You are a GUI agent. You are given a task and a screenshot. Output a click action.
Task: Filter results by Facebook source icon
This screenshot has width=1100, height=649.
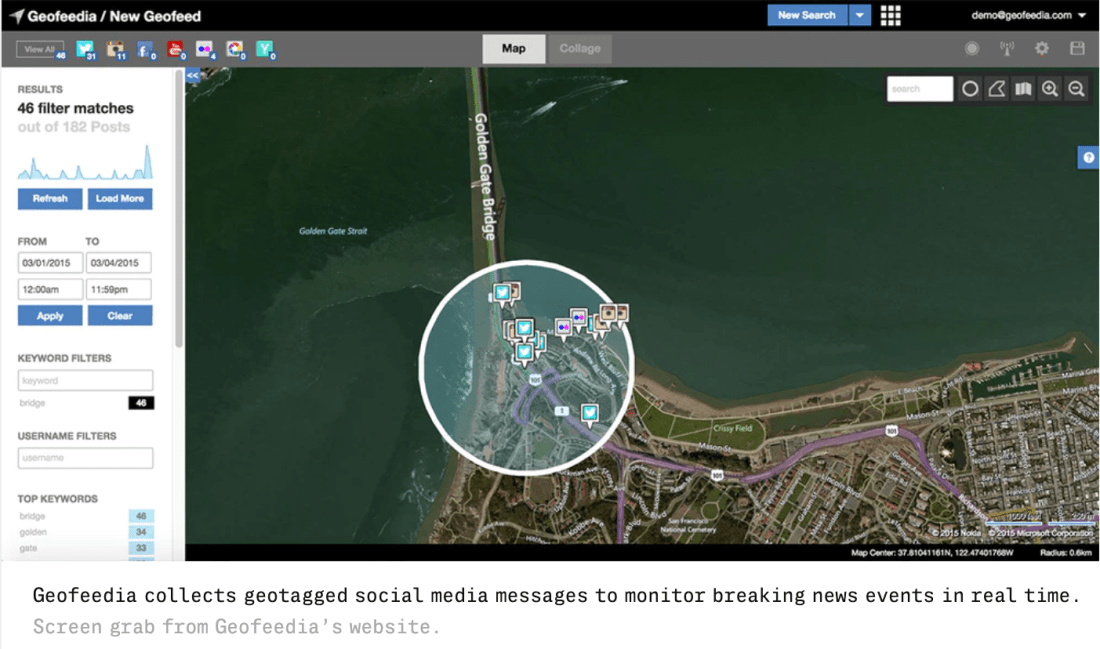145,49
